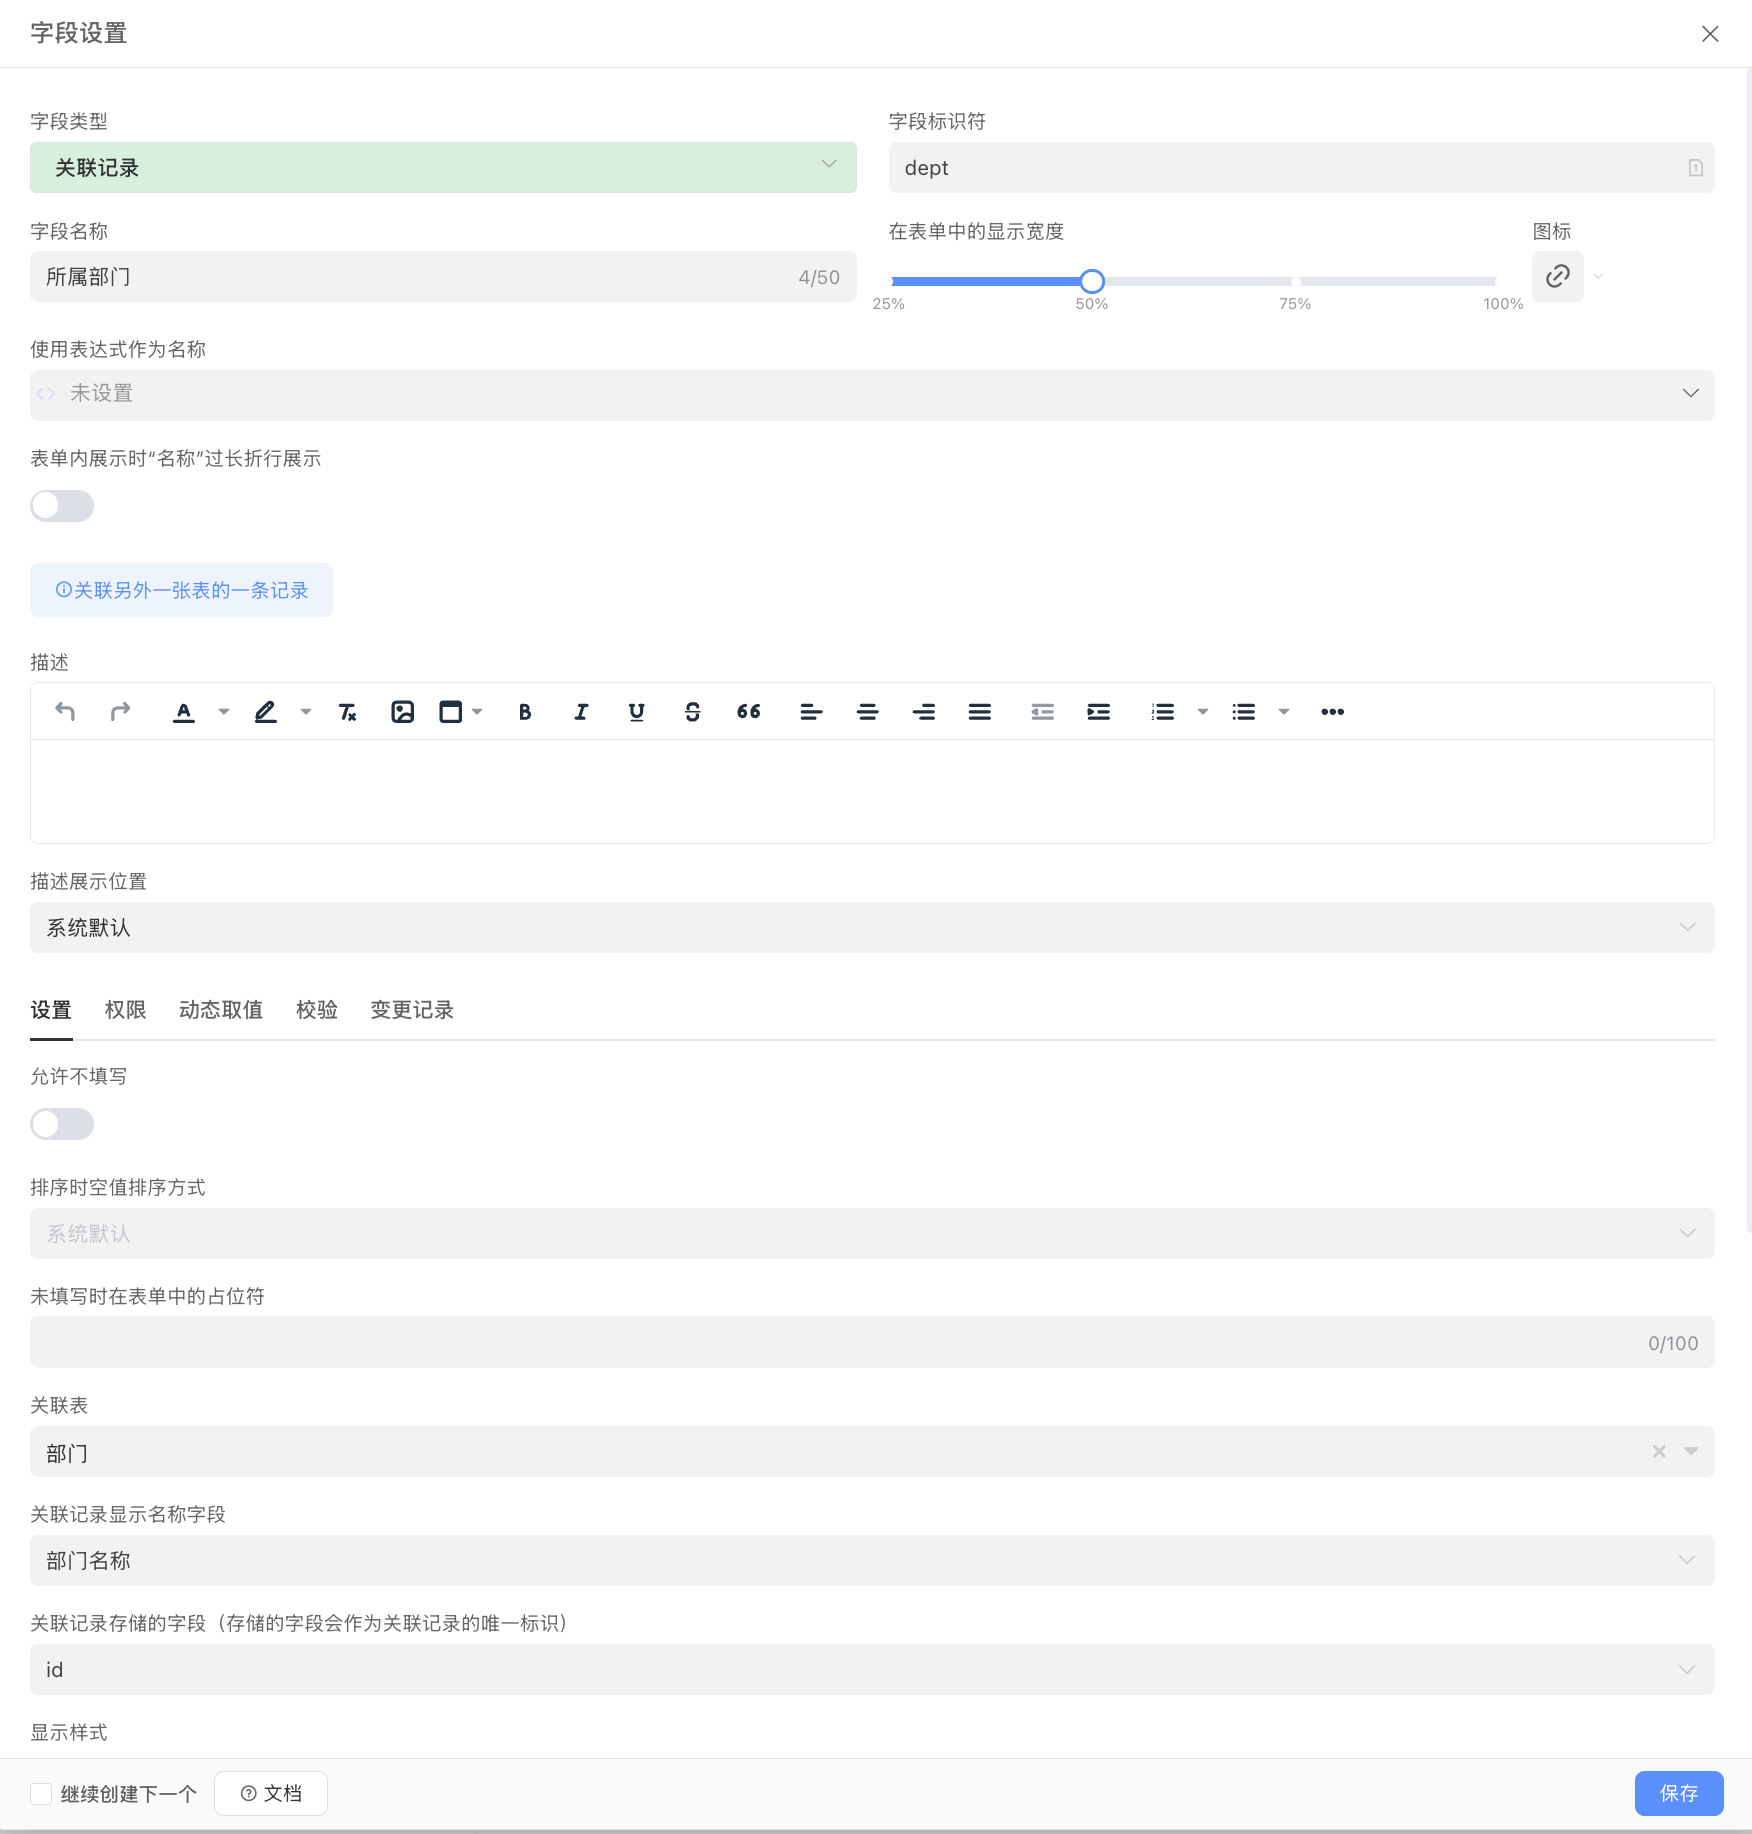Apply strikethrough in the description toolbar

click(692, 711)
